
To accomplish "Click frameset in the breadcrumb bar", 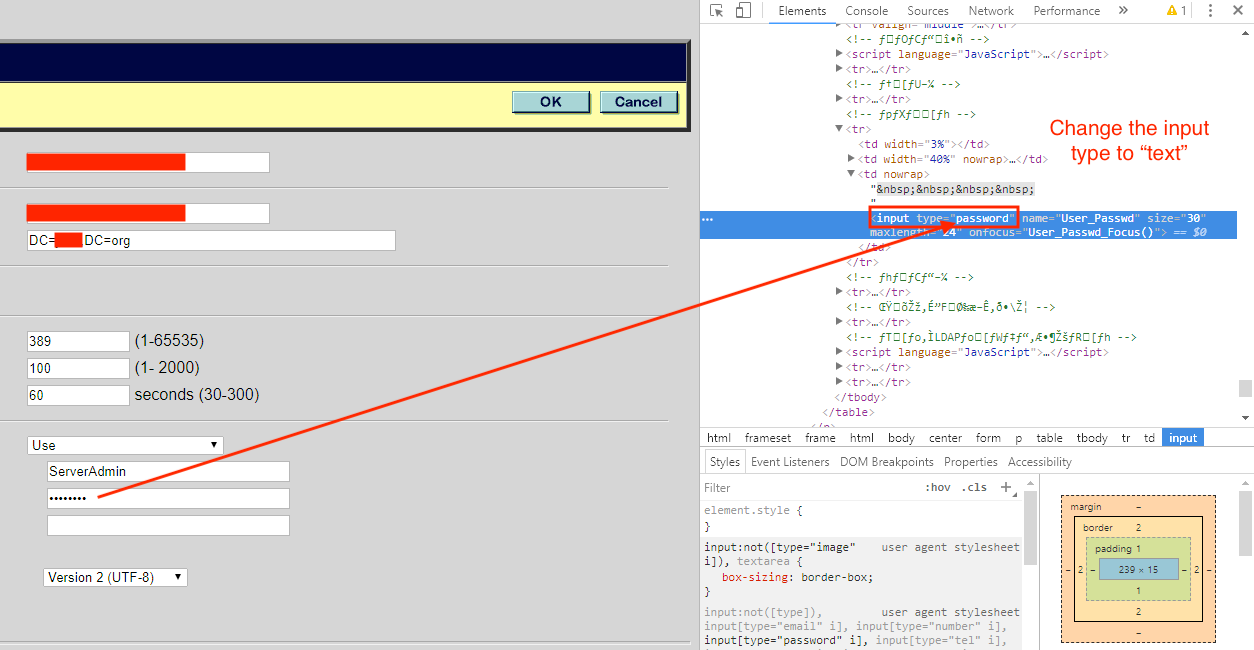I will click(x=768, y=438).
